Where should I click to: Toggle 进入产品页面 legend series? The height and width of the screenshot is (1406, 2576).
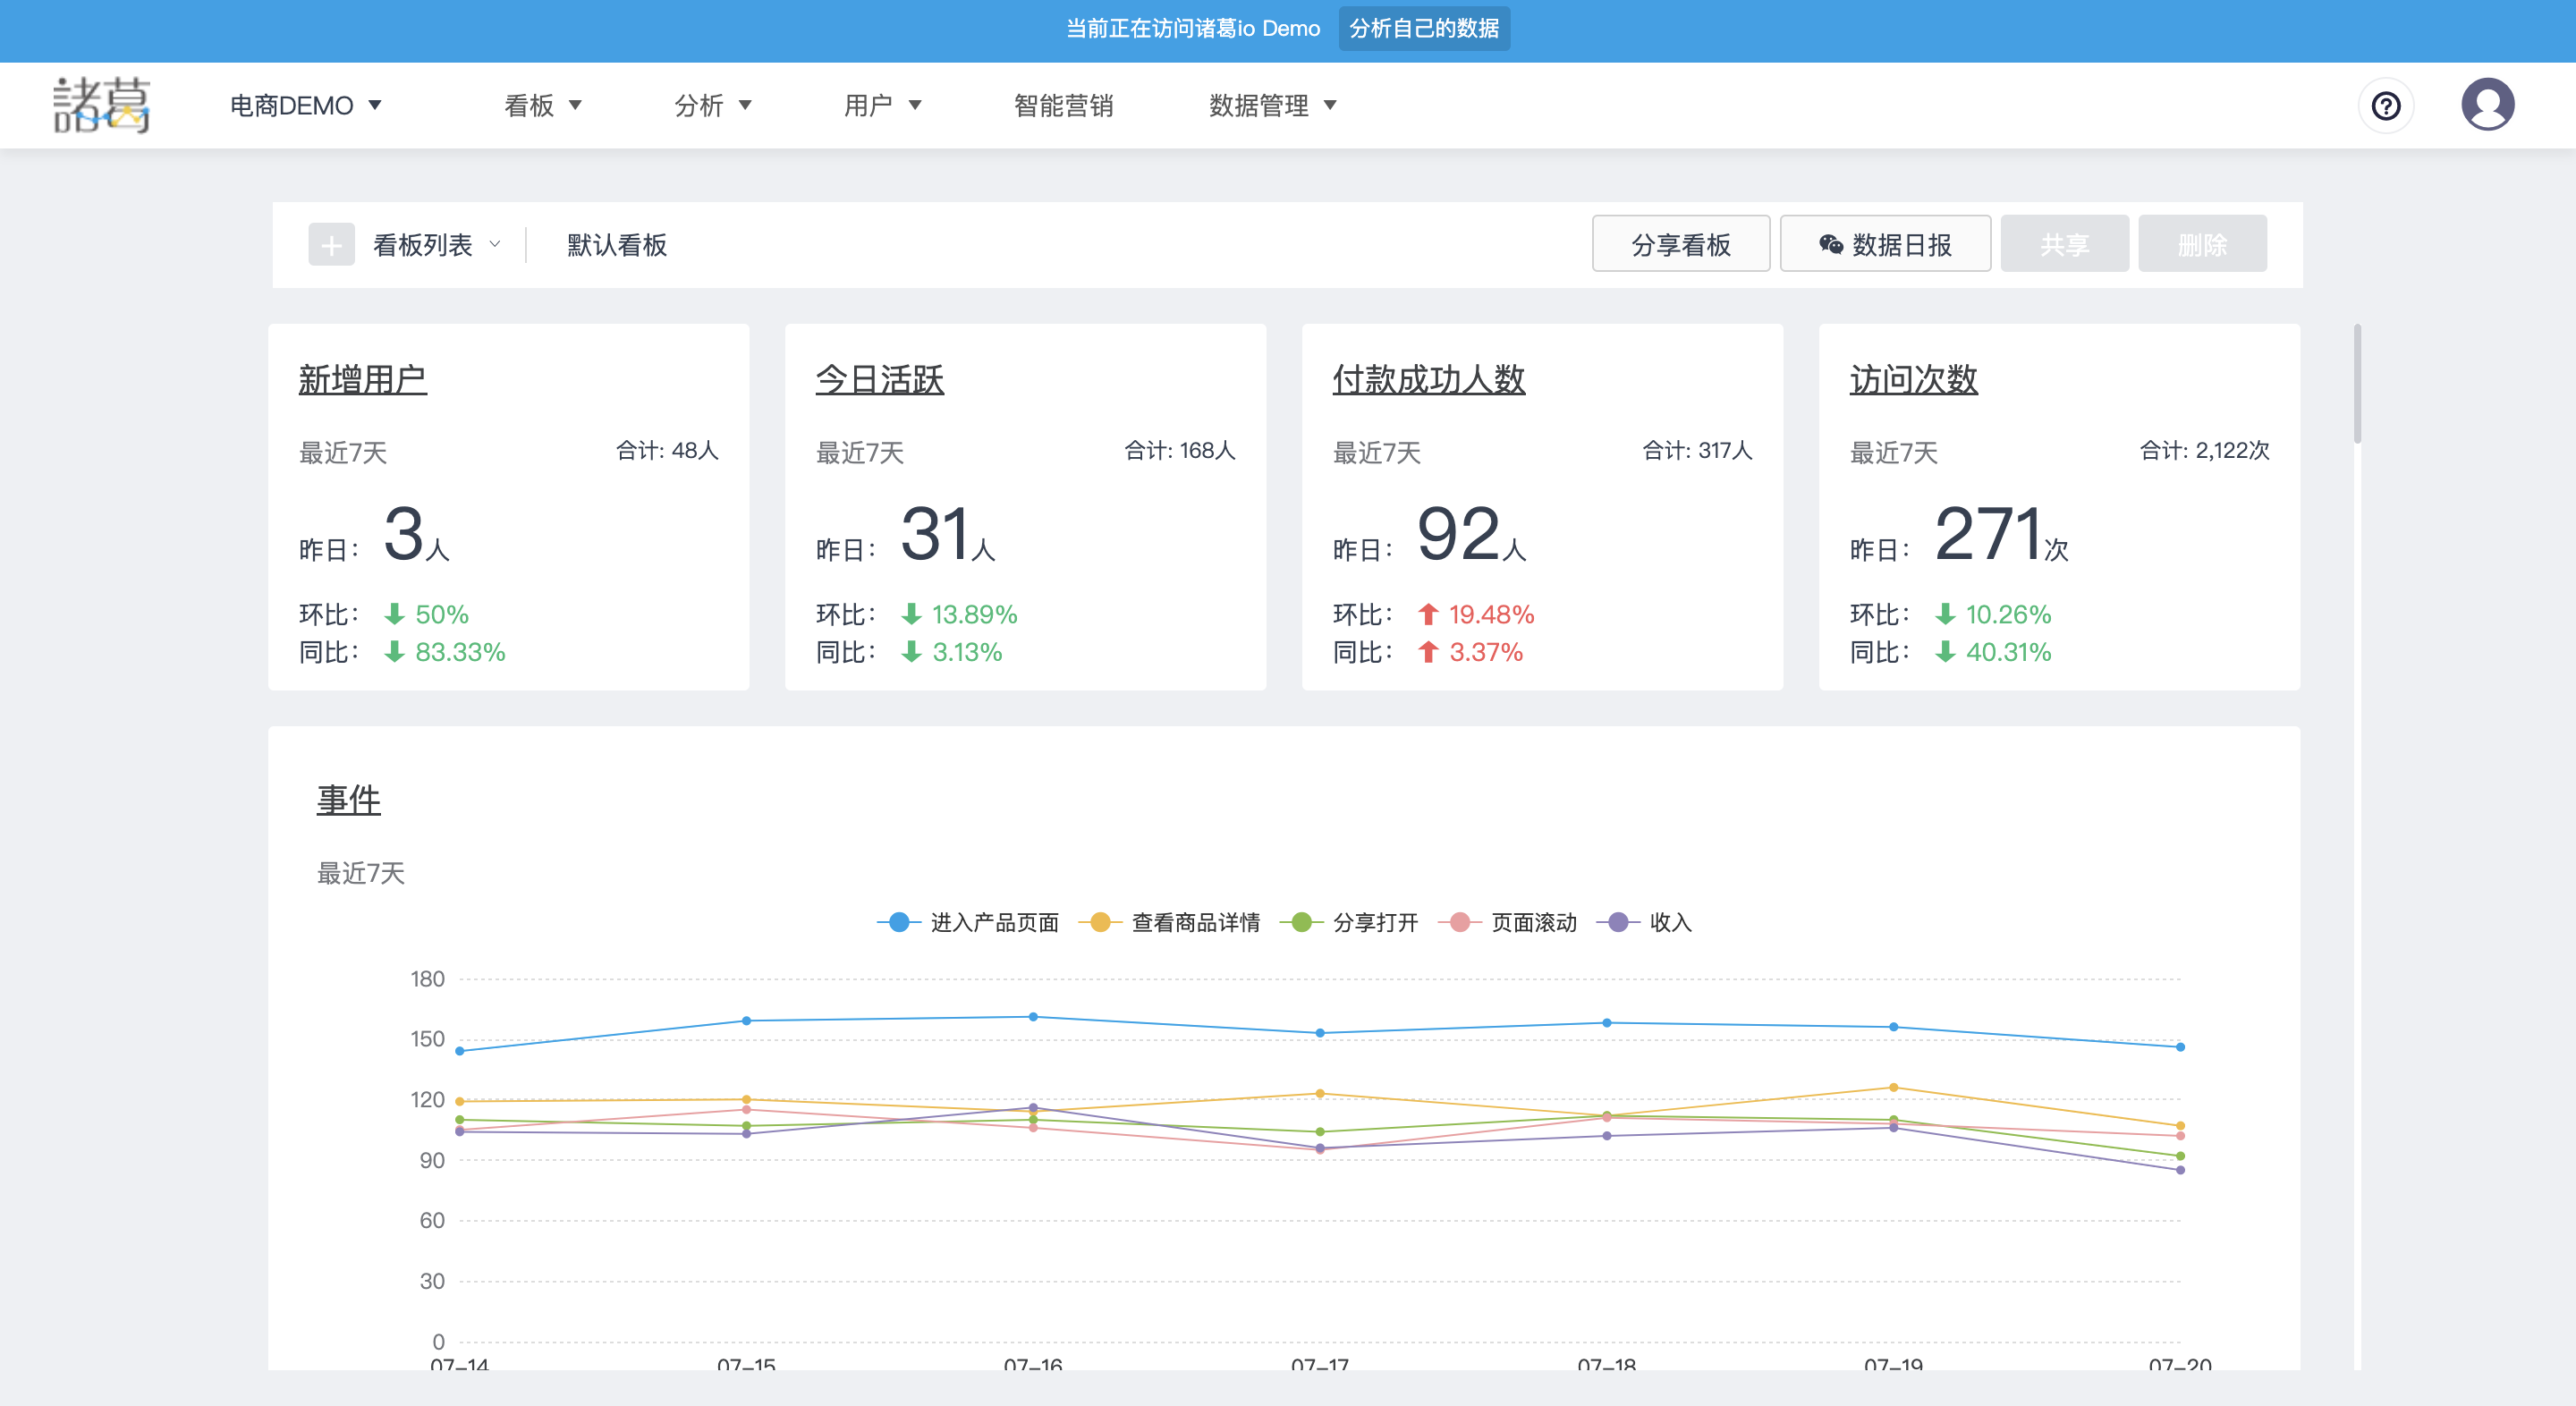(969, 922)
